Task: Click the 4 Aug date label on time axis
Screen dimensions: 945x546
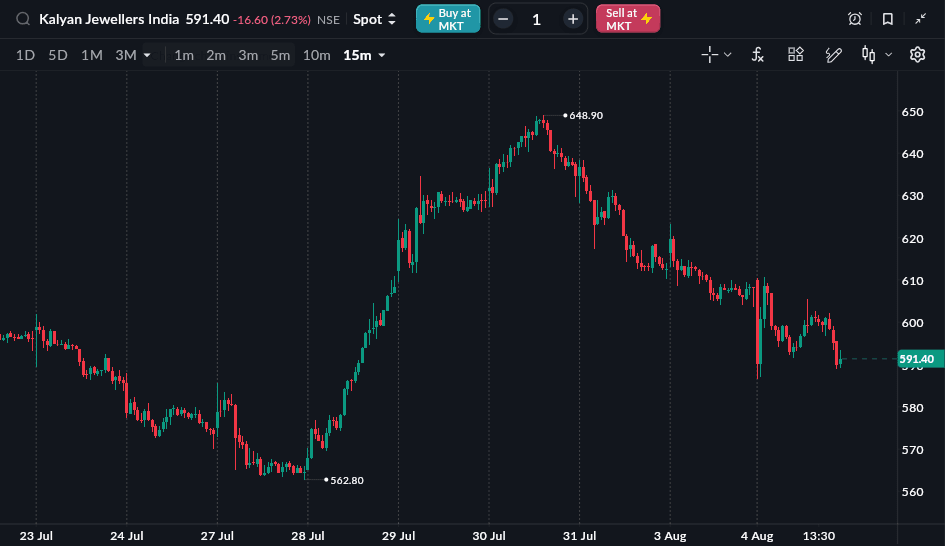Action: click(757, 536)
